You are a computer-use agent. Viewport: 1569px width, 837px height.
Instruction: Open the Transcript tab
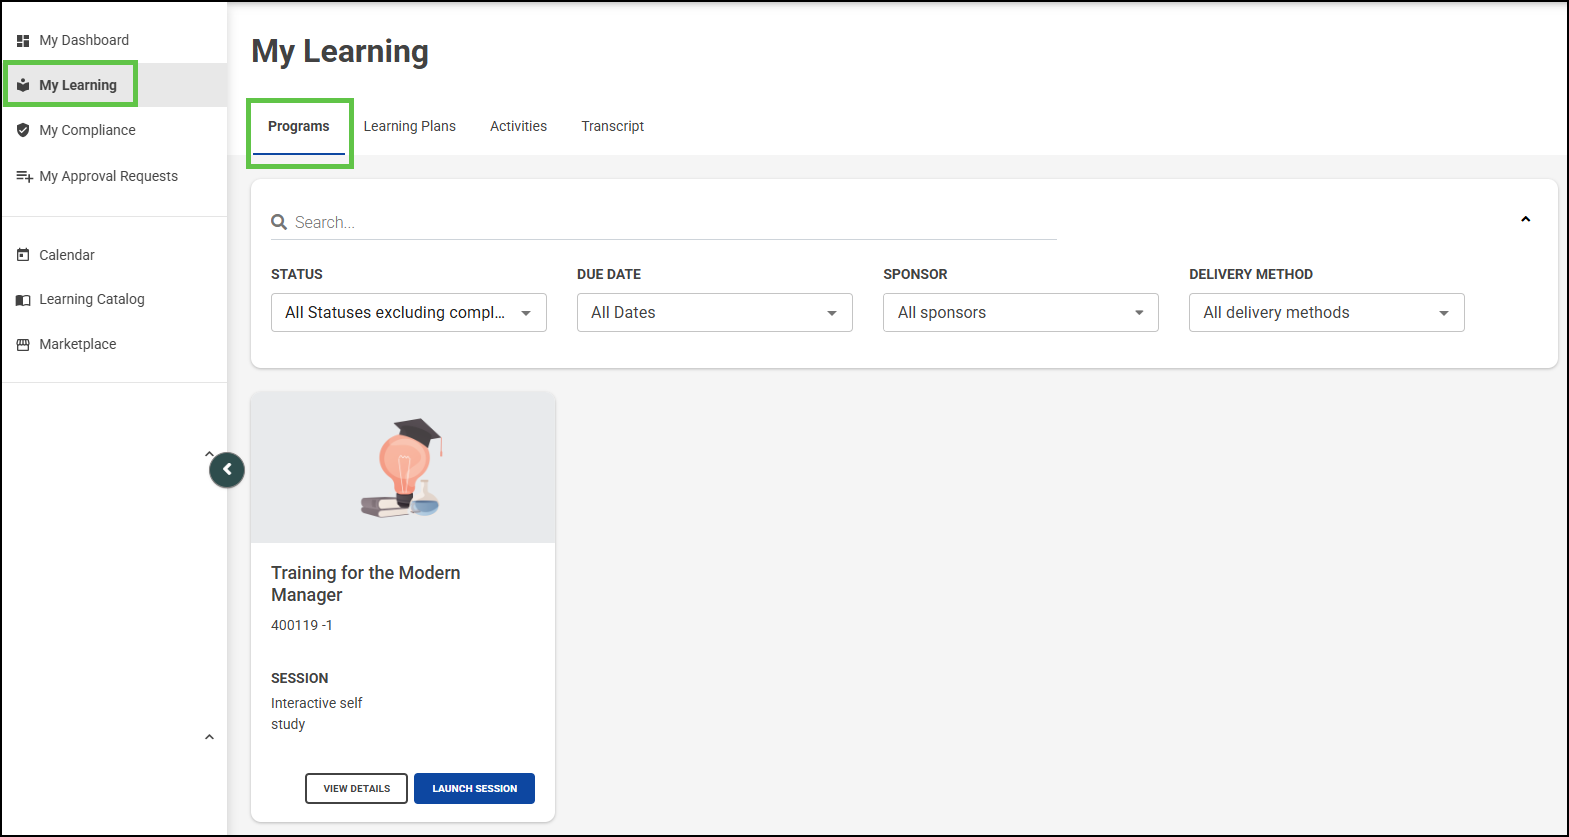612,127
